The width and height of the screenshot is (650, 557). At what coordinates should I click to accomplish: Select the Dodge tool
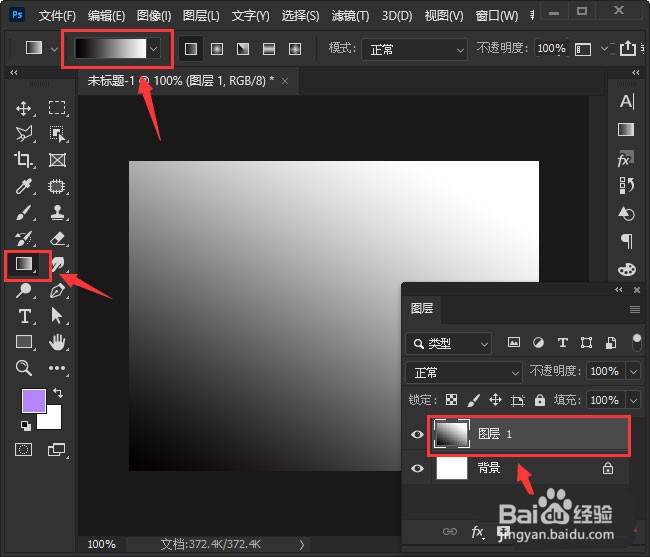tap(24, 290)
